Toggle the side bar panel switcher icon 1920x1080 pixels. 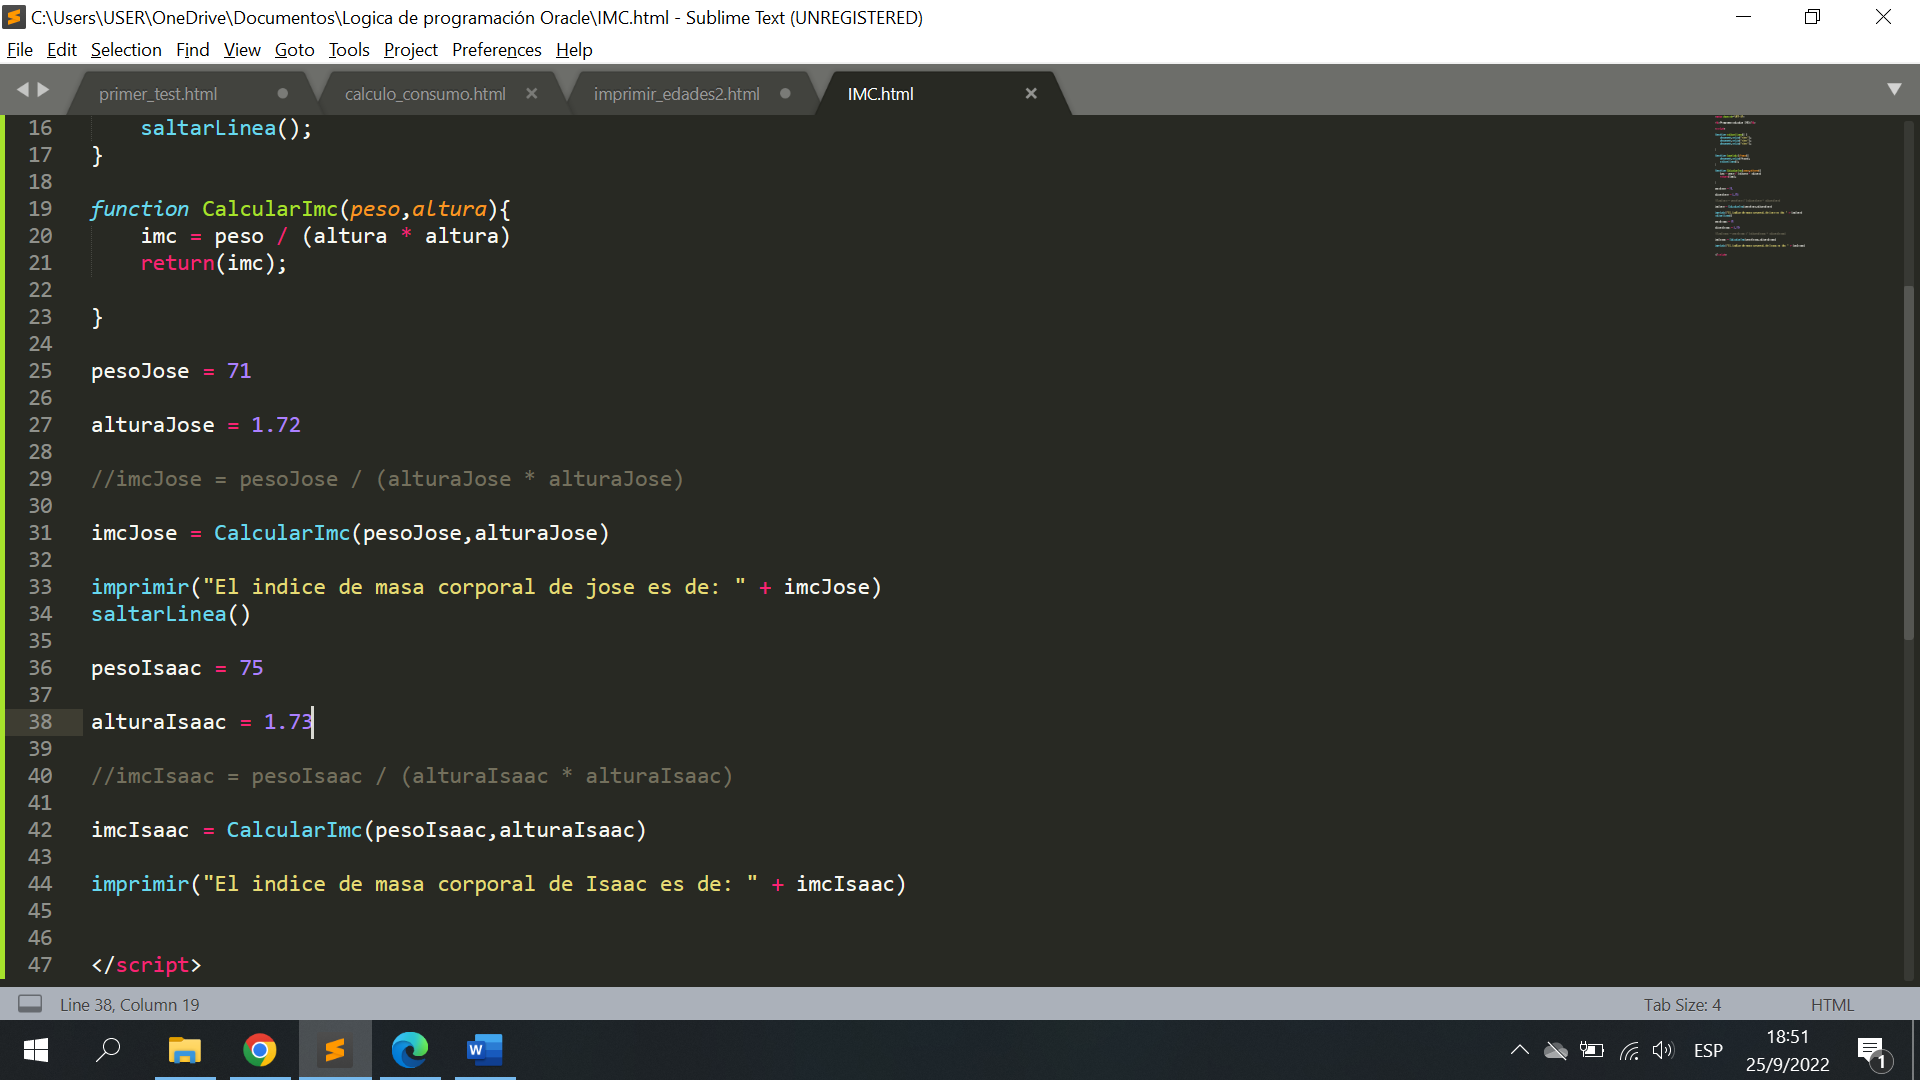(x=30, y=1004)
